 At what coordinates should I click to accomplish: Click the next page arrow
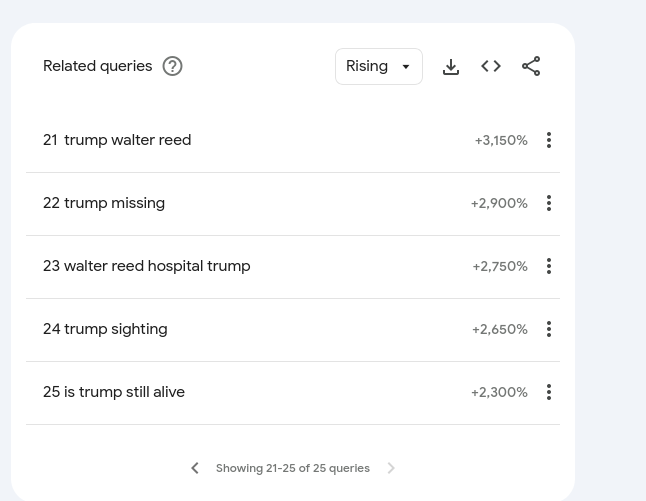pos(391,468)
